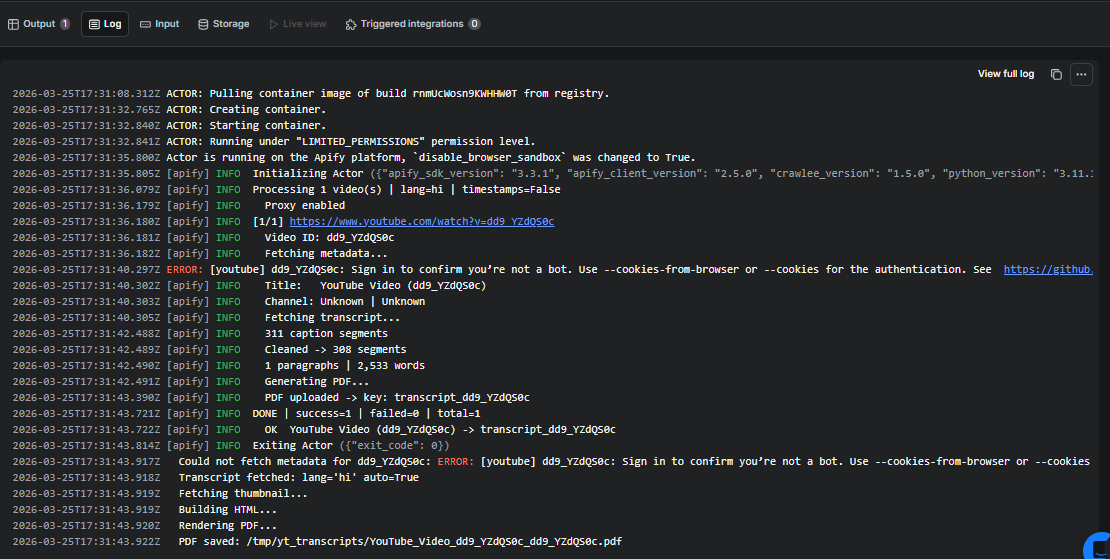Select the 'Fetching thumbnail...' log line

click(160, 494)
